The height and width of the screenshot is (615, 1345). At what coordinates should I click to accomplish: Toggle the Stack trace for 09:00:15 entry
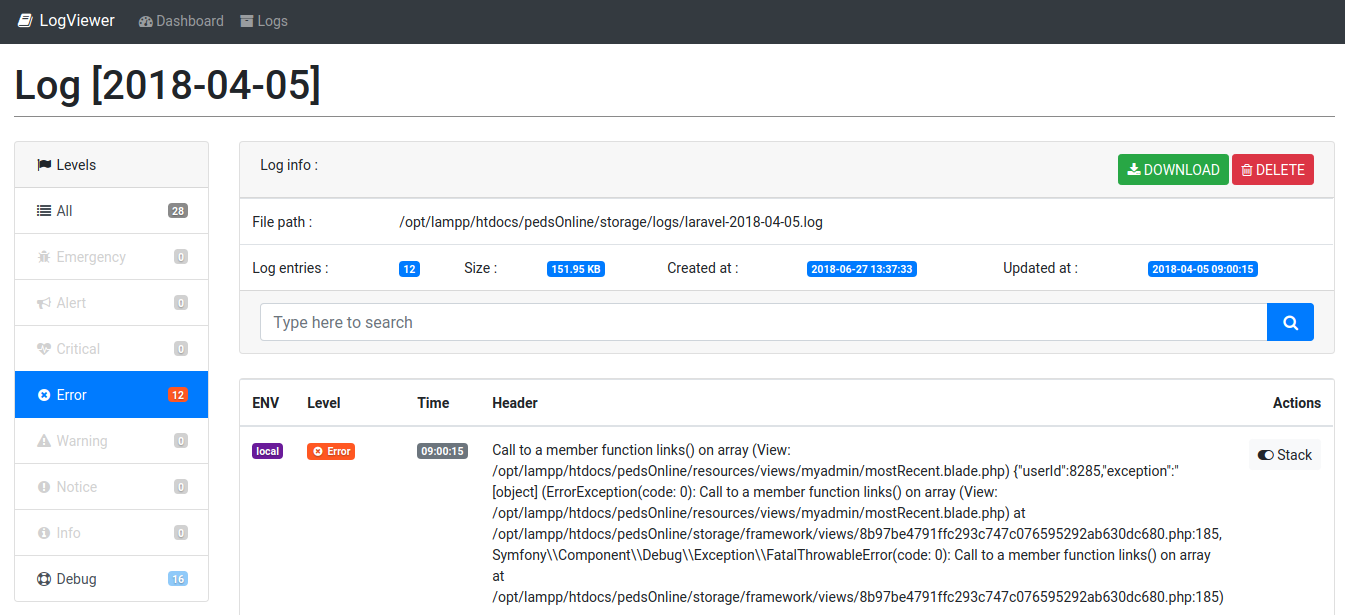click(x=1285, y=455)
